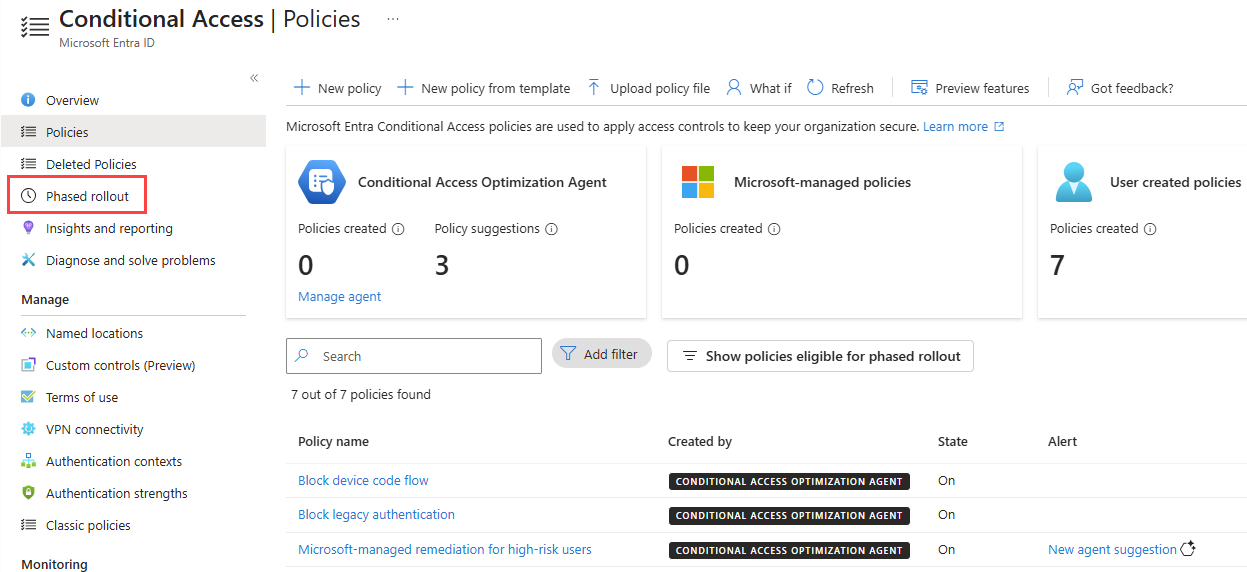Click the Manage agent link

[x=339, y=297]
